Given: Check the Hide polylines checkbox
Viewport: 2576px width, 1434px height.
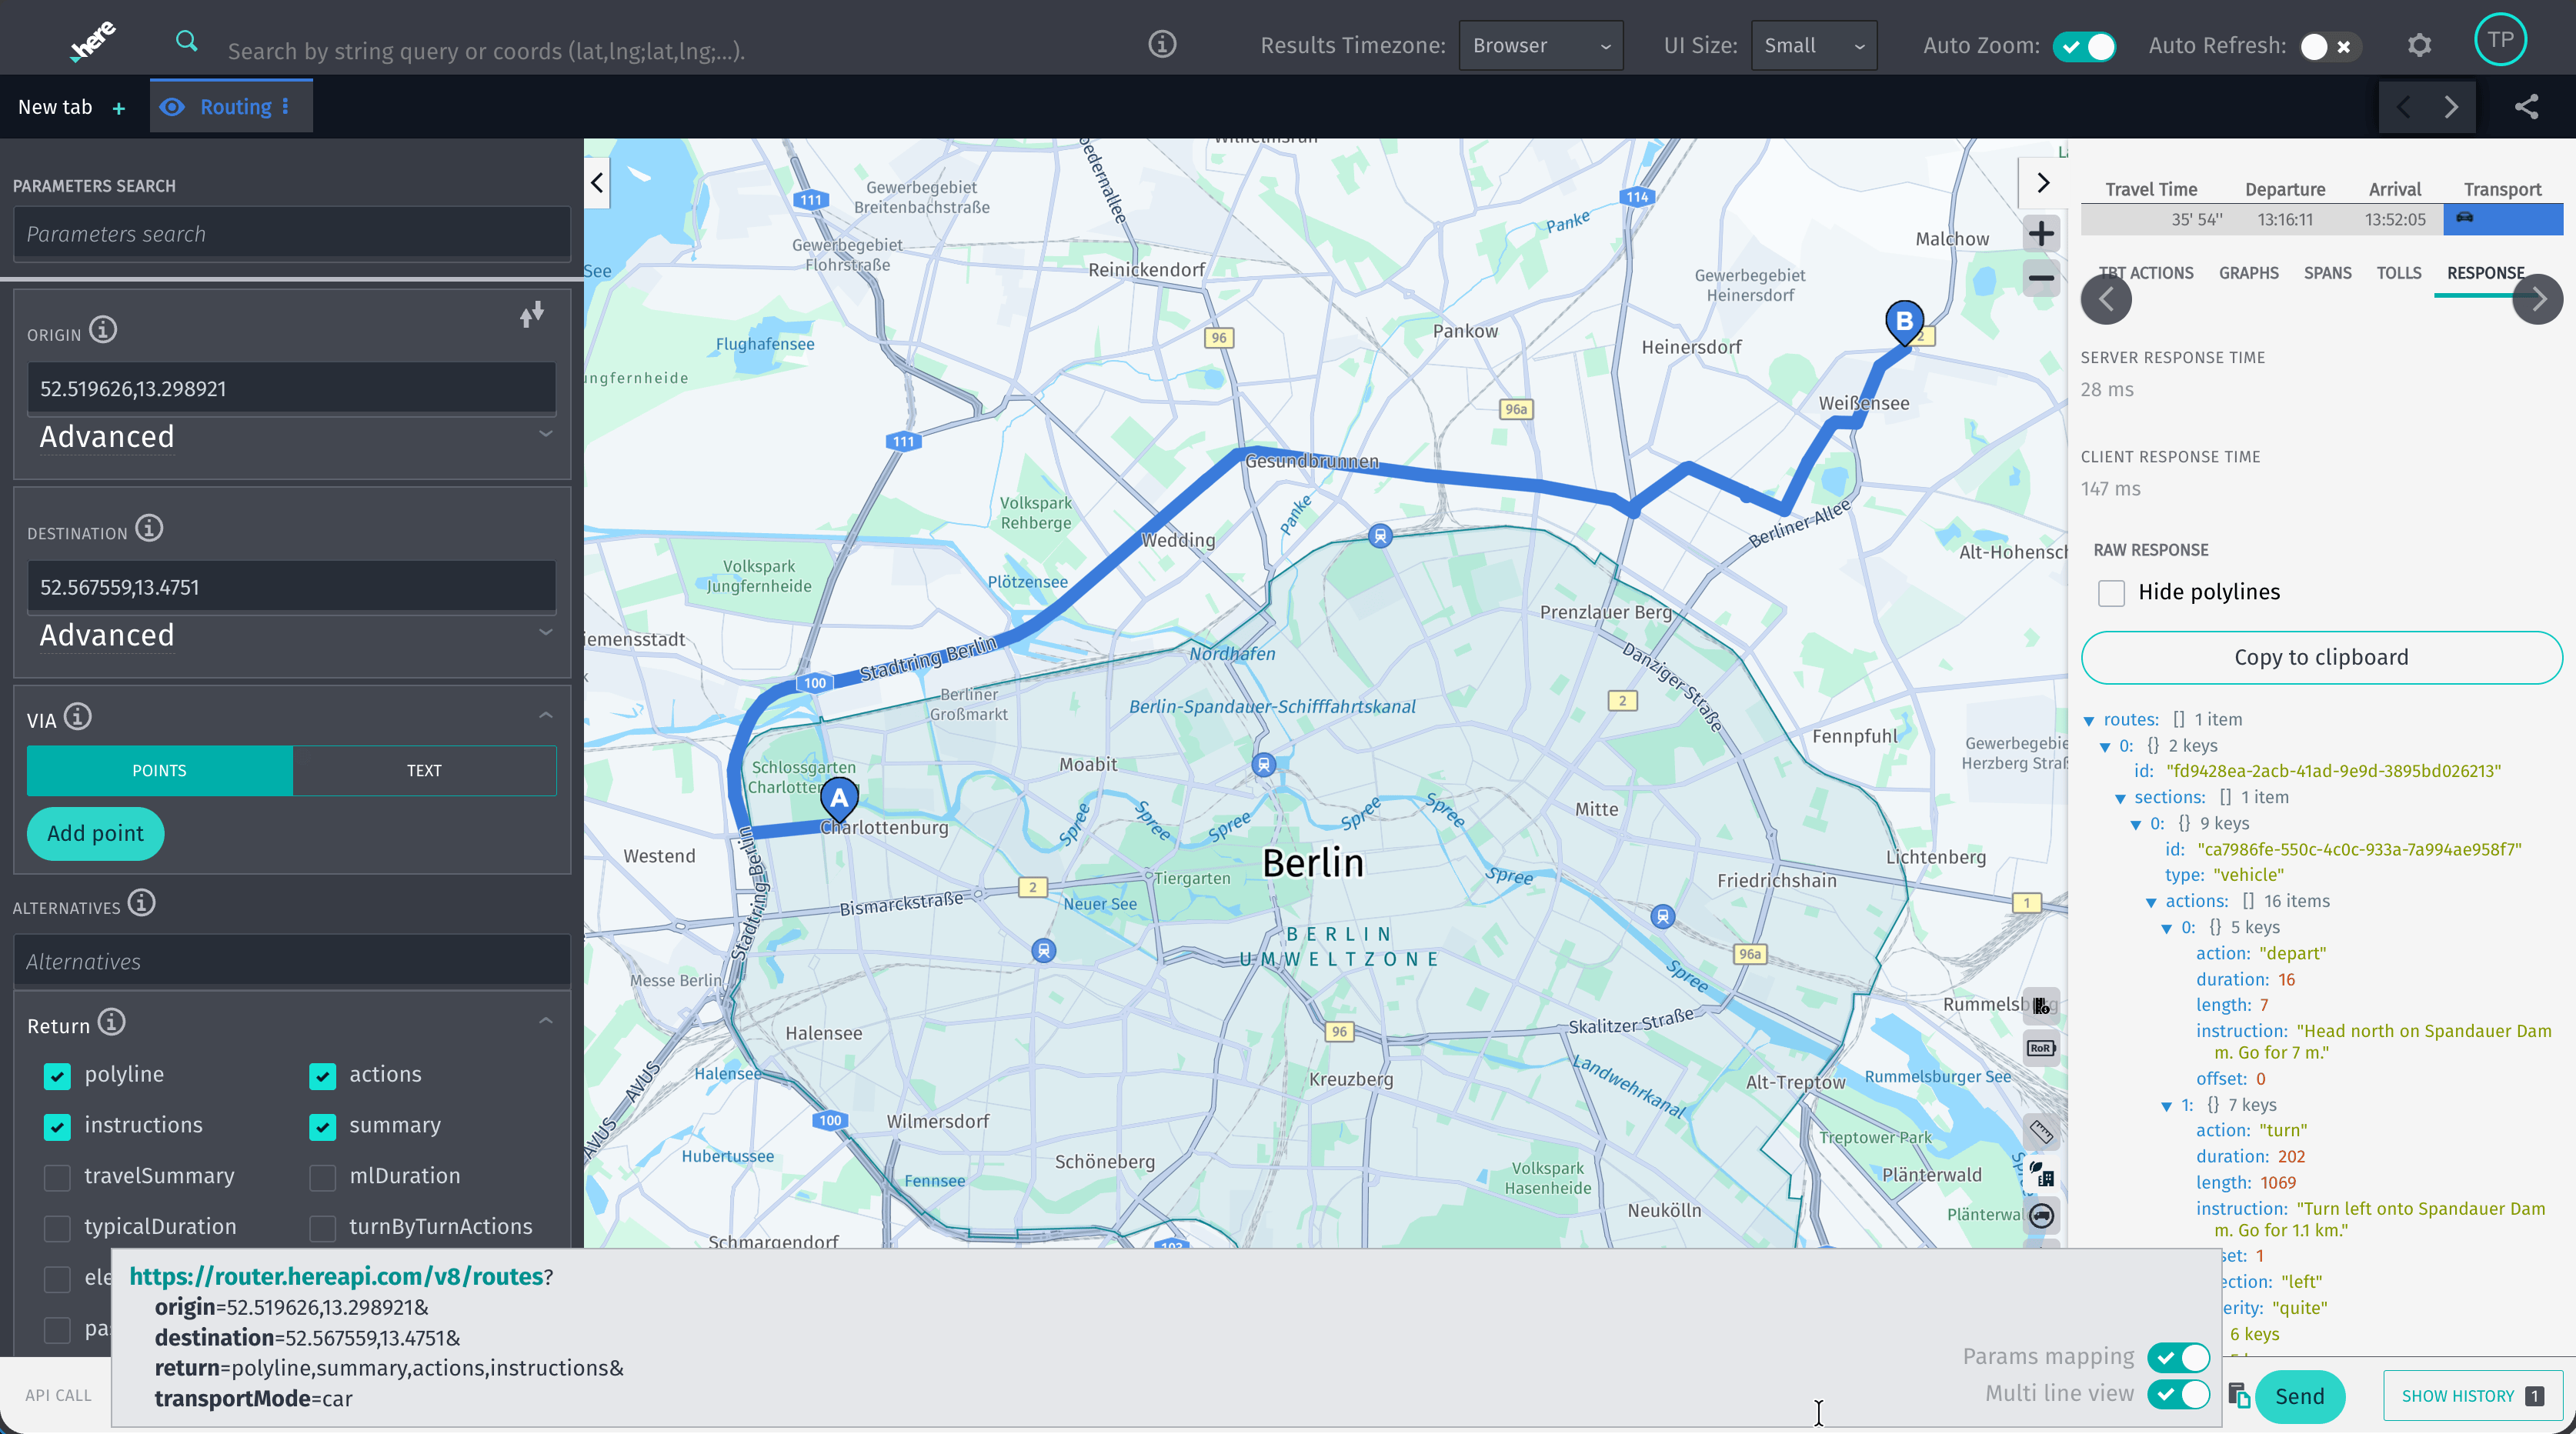Looking at the screenshot, I should point(2111,593).
